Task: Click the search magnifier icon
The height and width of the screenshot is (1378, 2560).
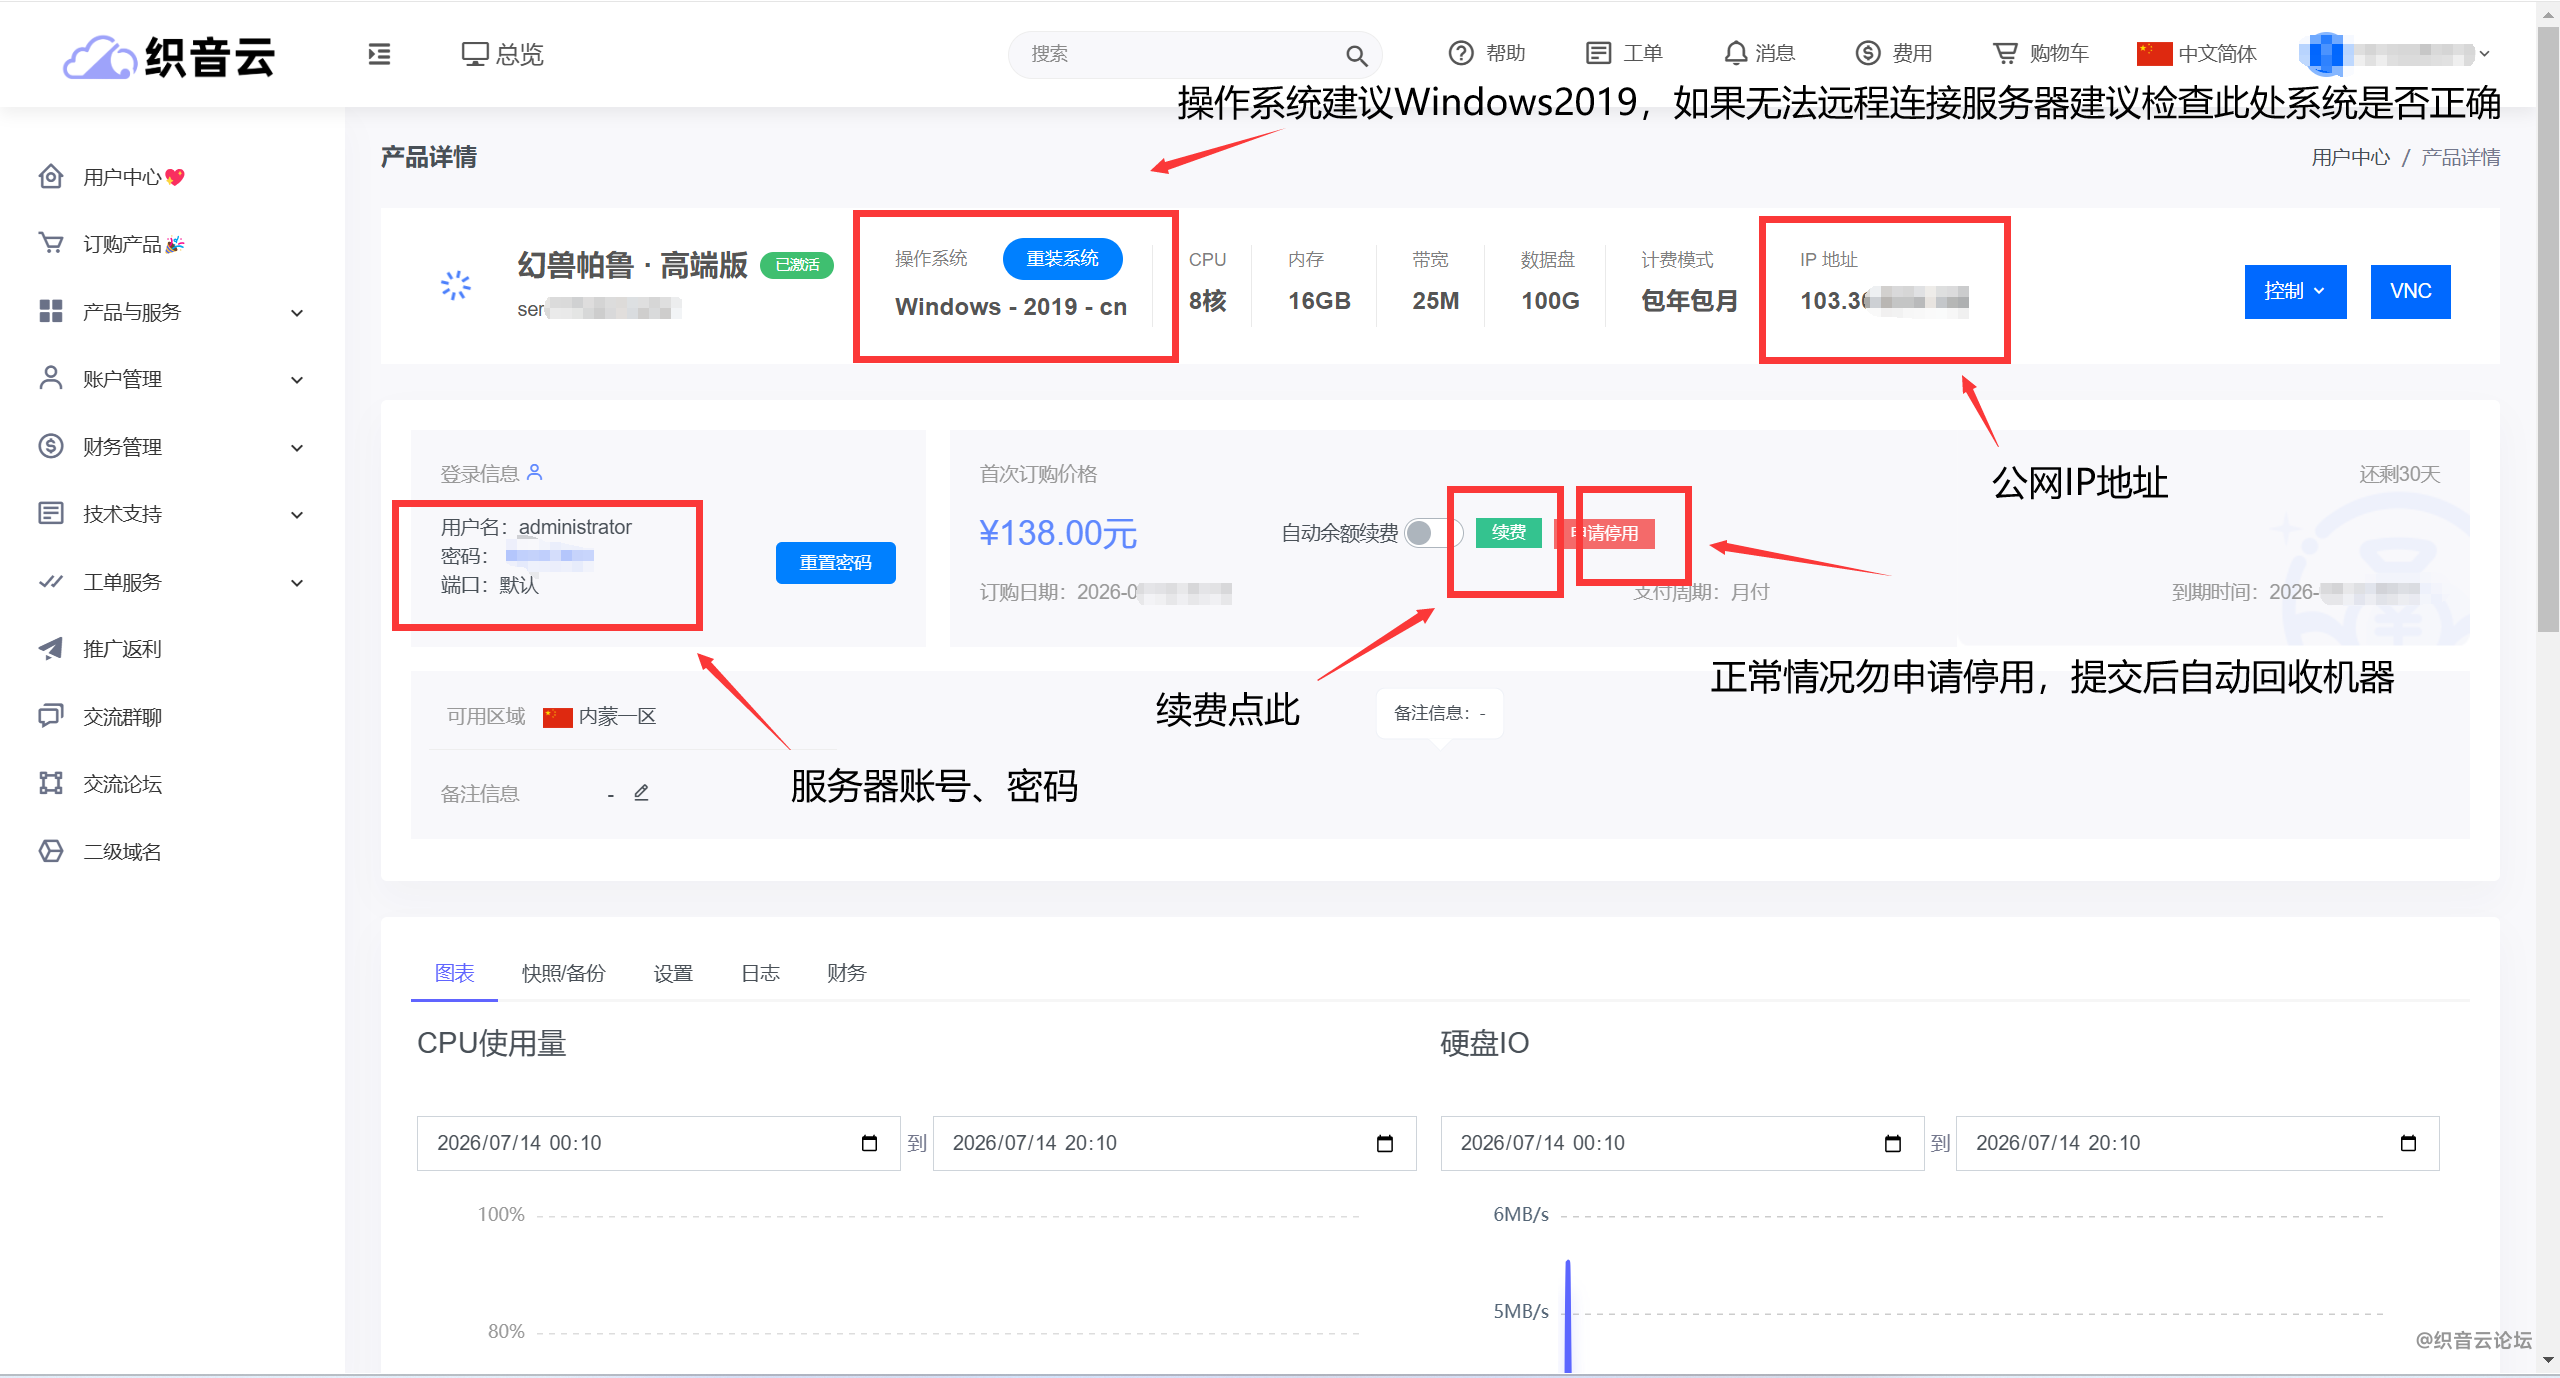Action: click(x=1356, y=55)
